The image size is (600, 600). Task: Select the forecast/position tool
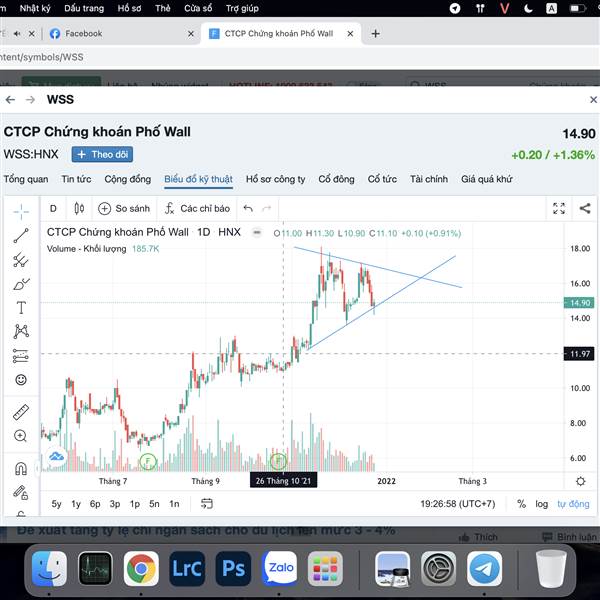21,356
